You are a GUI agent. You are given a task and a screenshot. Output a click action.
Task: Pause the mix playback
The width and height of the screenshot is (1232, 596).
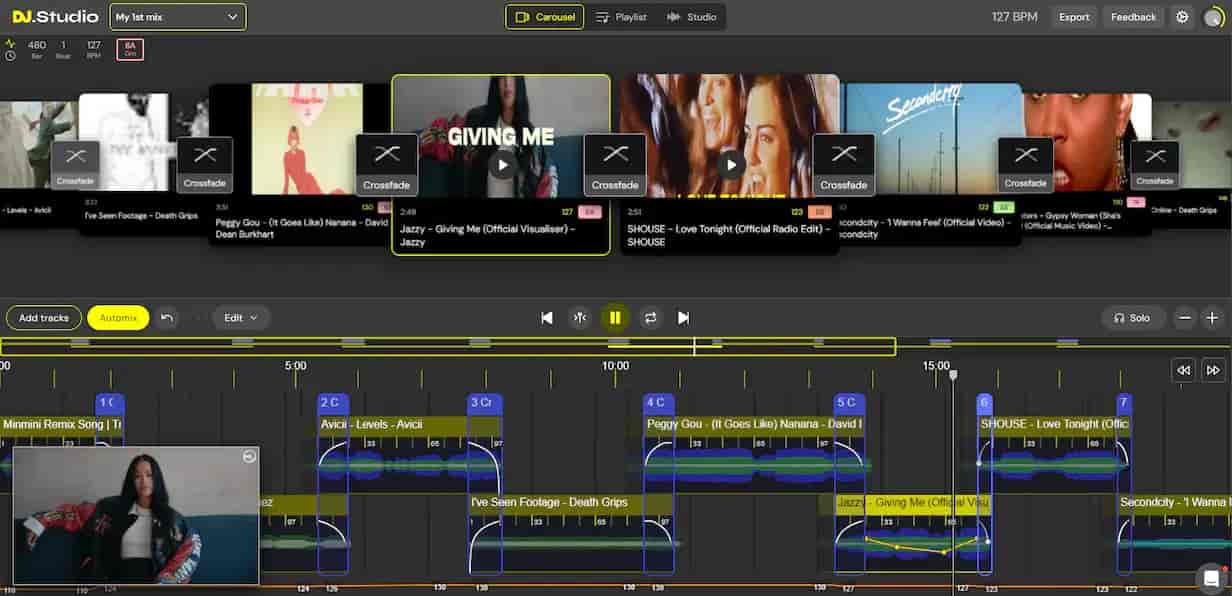click(615, 317)
